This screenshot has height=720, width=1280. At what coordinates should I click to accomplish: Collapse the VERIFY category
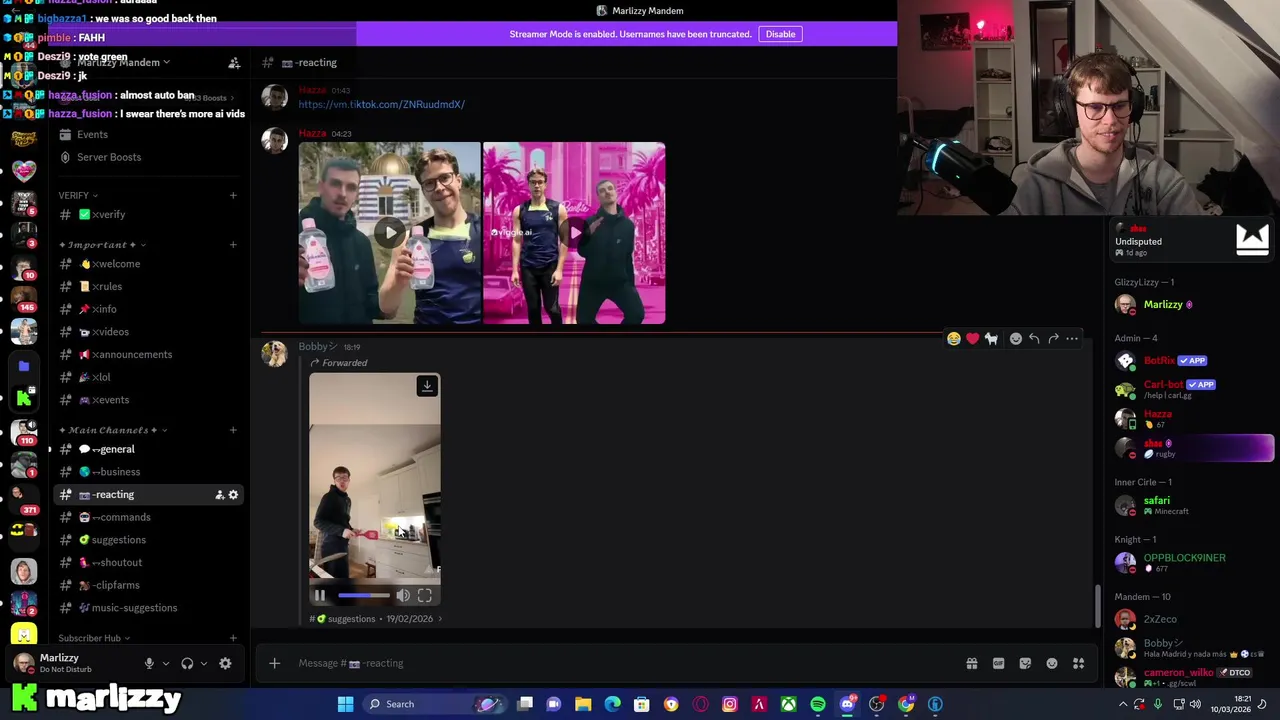[x=78, y=195]
